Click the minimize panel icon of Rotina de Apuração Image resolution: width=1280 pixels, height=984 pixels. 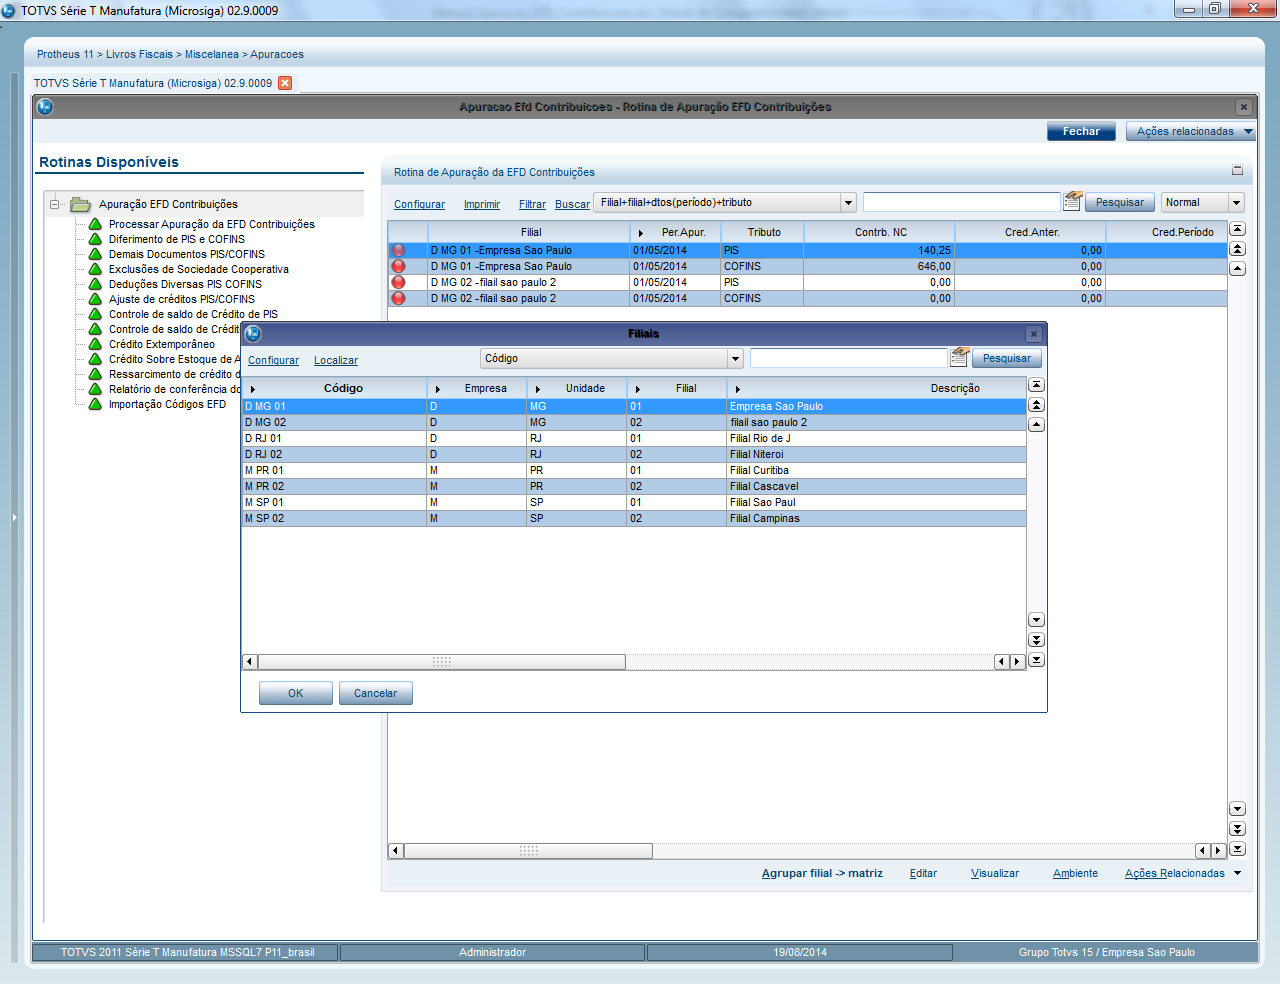click(1237, 171)
